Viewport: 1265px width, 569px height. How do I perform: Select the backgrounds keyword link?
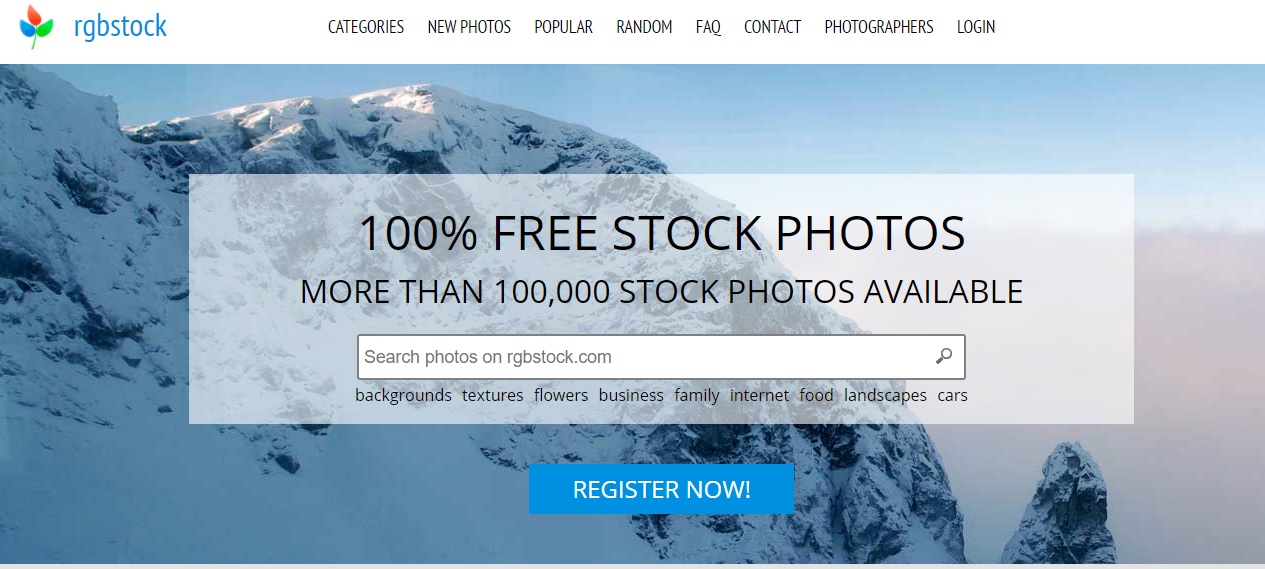click(x=403, y=395)
